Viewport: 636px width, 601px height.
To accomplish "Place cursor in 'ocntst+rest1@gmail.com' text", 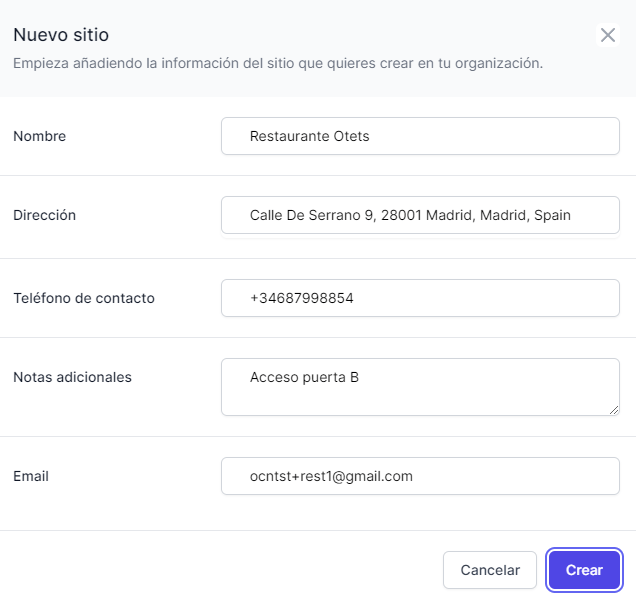I will [331, 476].
